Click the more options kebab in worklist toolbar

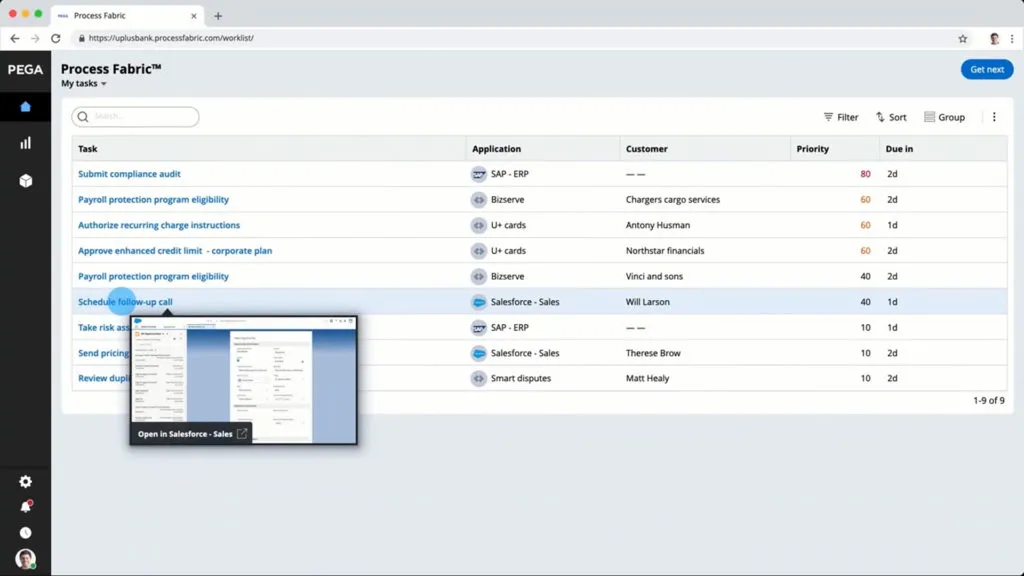click(x=994, y=117)
